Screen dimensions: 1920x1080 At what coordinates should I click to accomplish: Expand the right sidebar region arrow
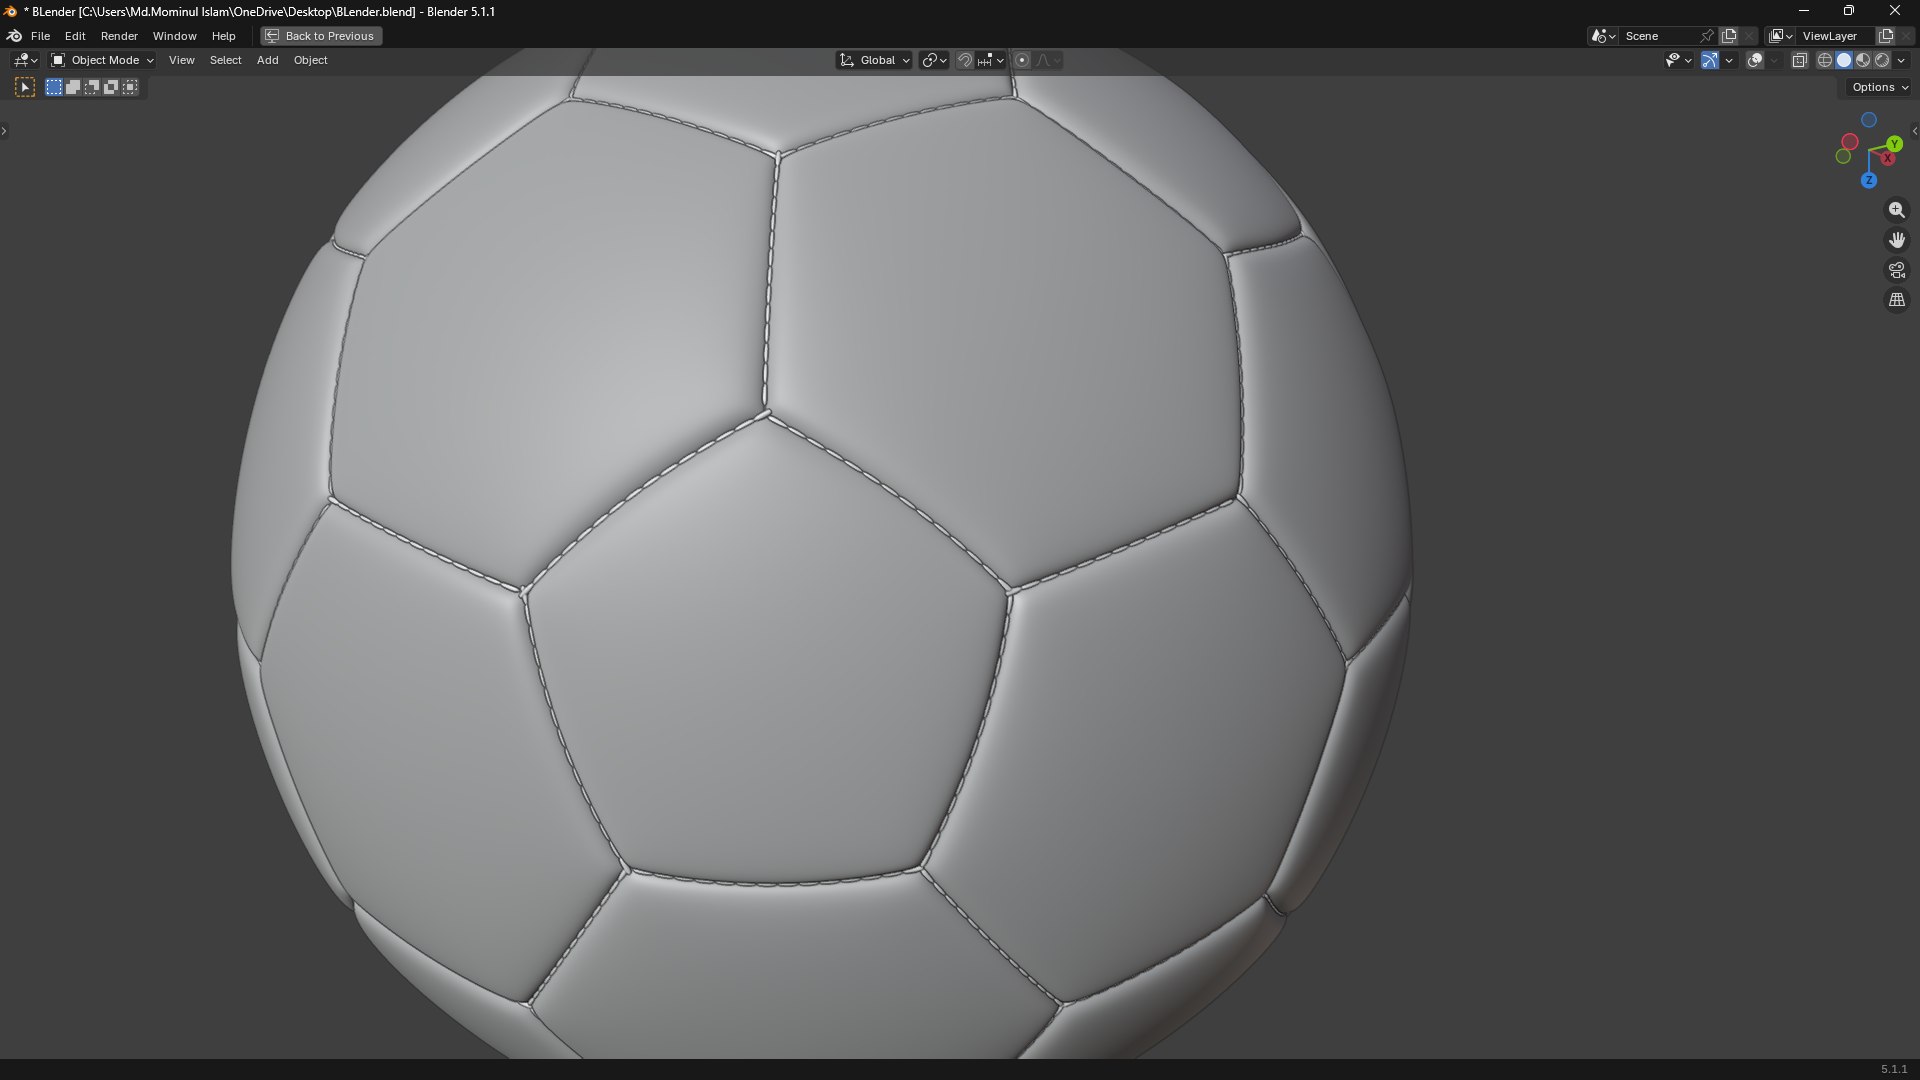click(x=1914, y=131)
